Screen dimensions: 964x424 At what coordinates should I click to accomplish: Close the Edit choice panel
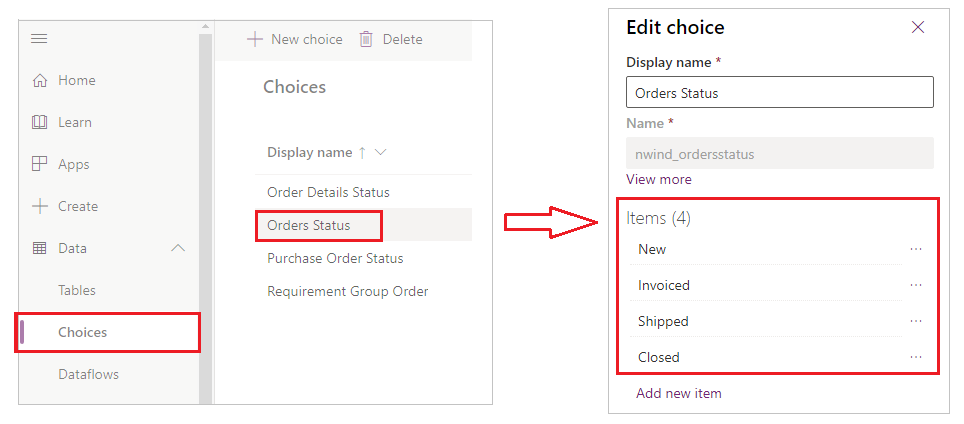pos(918,27)
